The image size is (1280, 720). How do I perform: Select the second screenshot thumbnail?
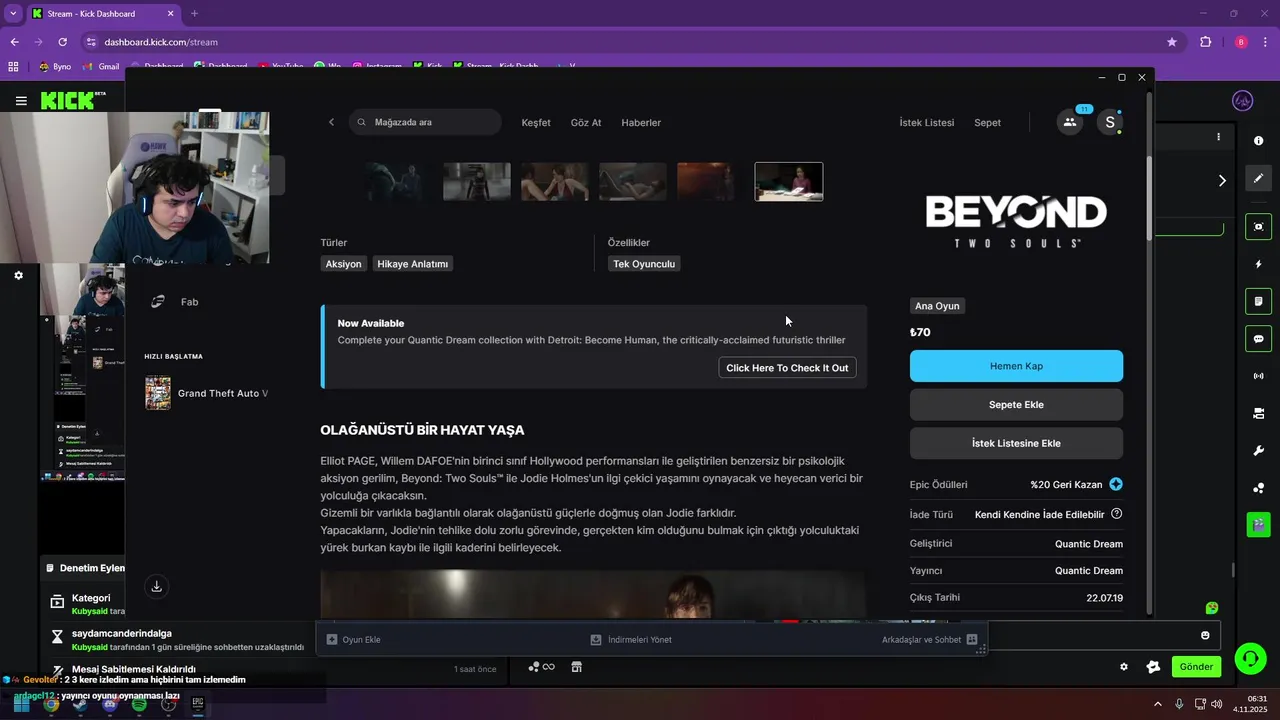coord(477,182)
